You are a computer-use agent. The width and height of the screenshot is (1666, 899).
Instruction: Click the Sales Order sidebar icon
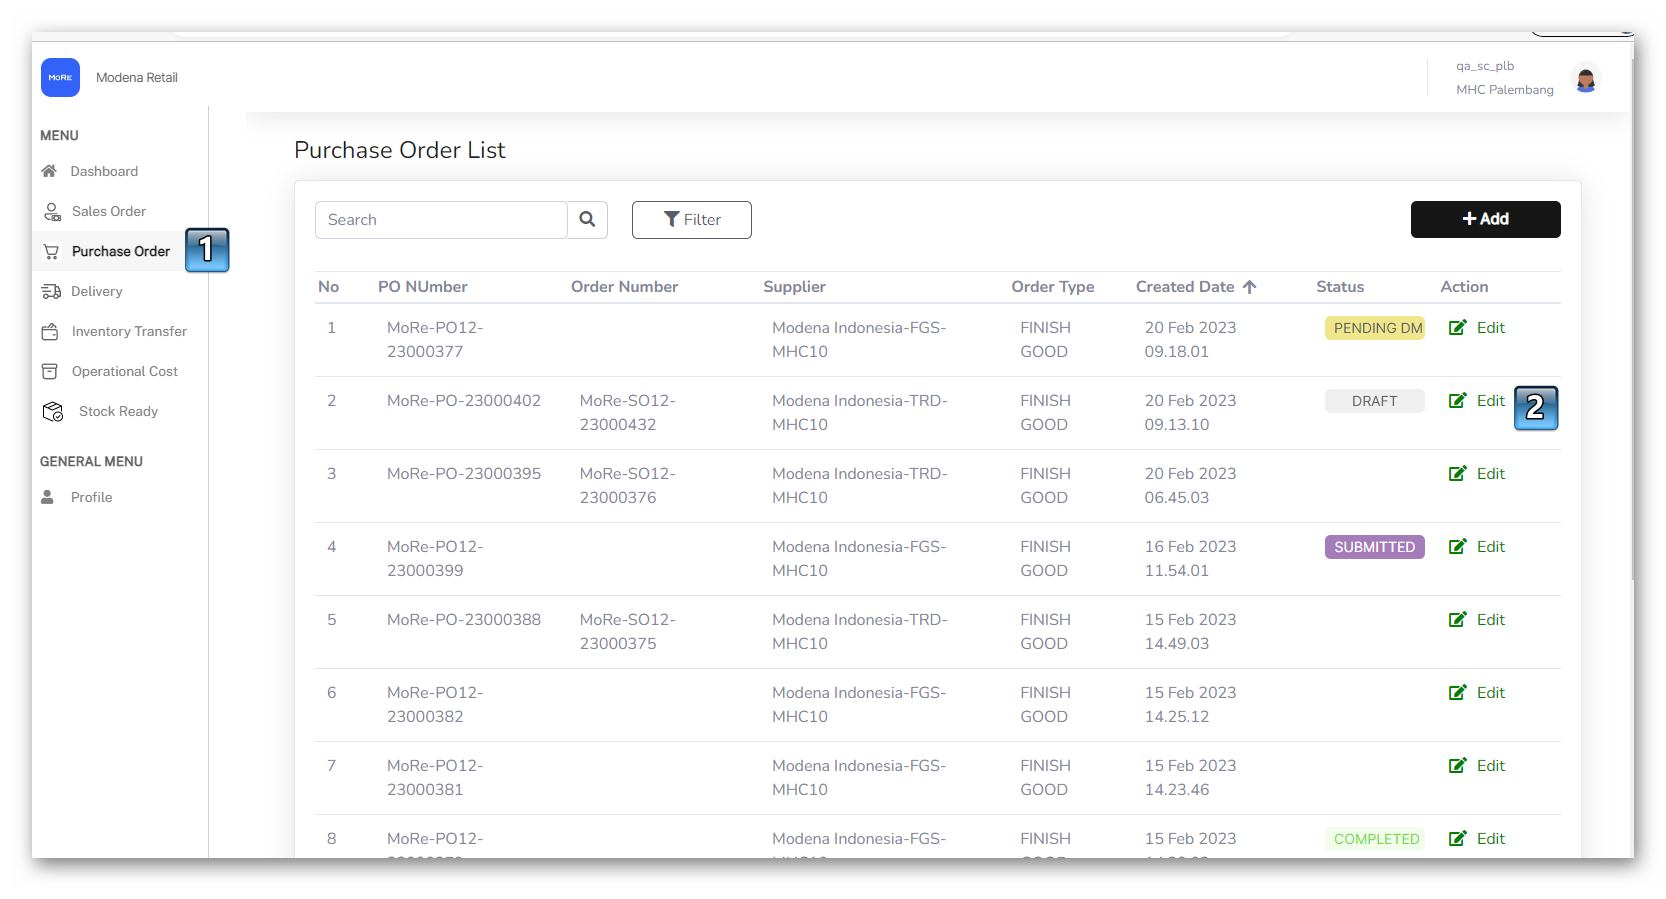52,211
